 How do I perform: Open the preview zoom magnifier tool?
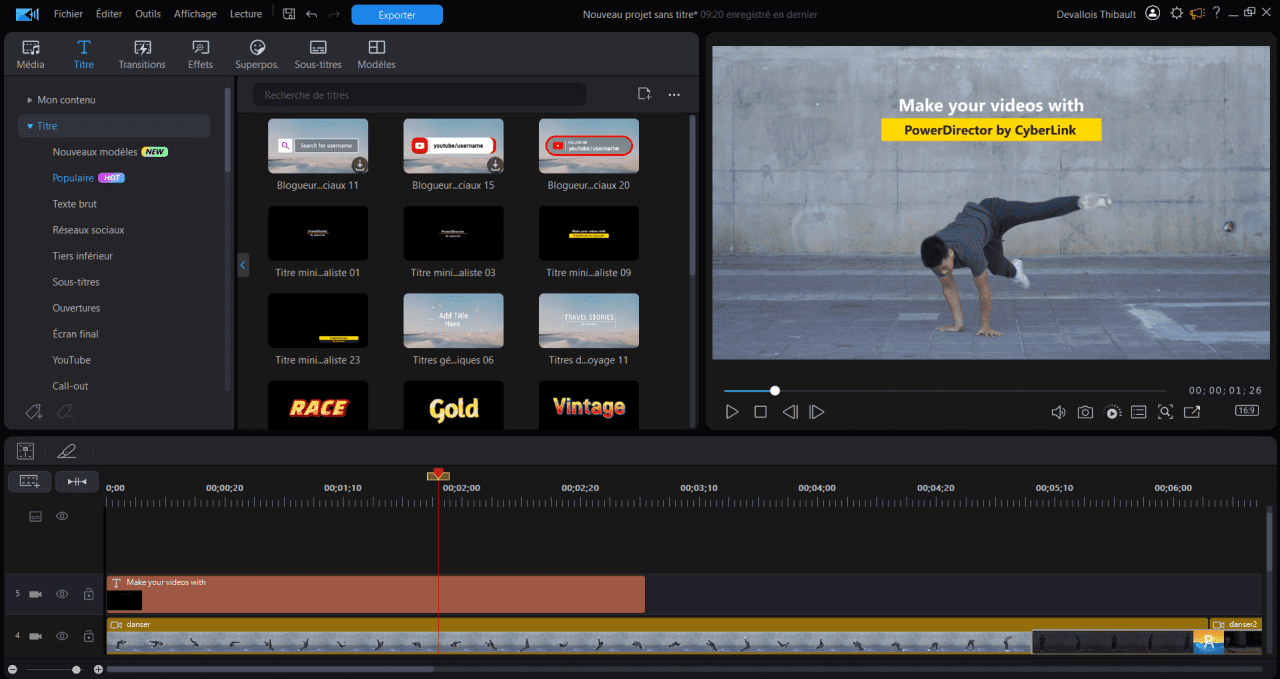tap(1165, 411)
